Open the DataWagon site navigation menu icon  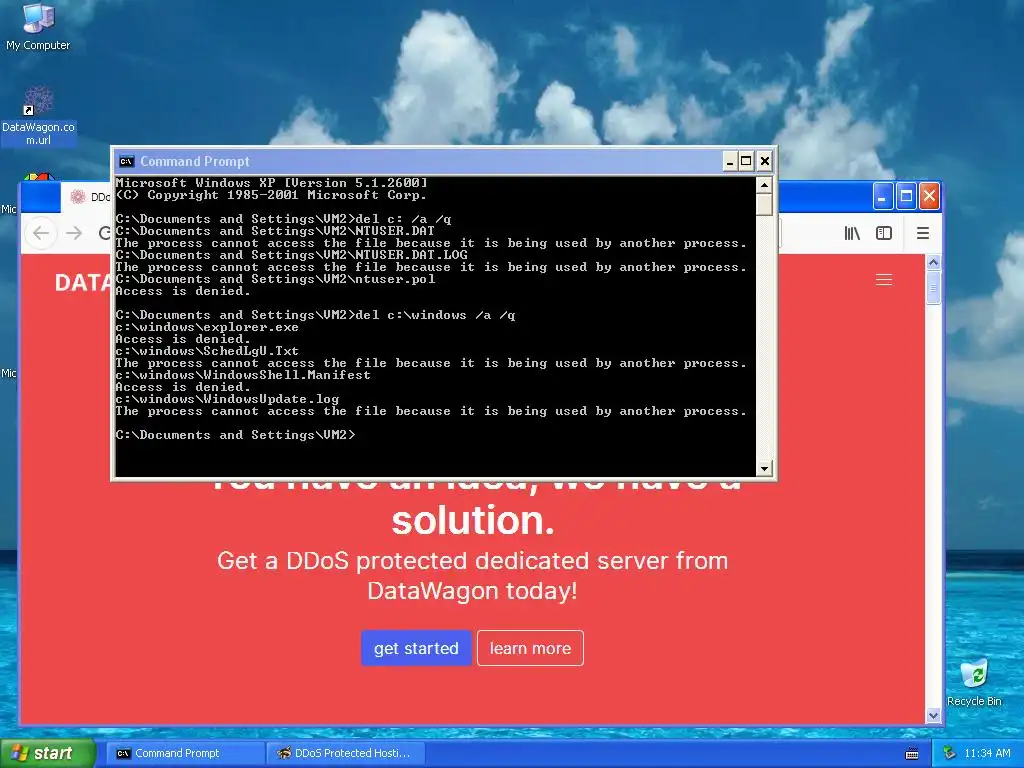884,280
